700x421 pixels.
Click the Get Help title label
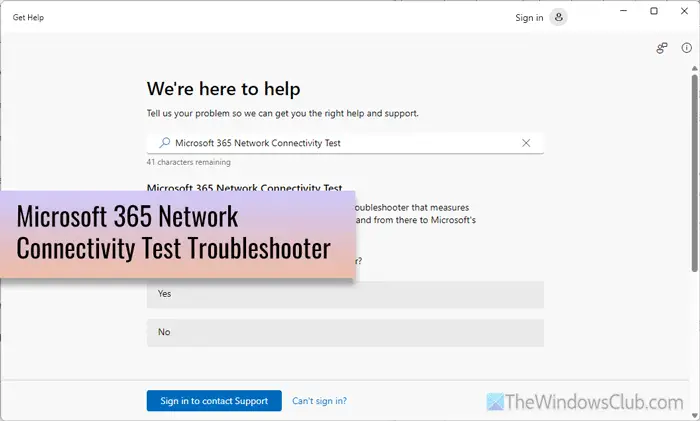click(28, 17)
